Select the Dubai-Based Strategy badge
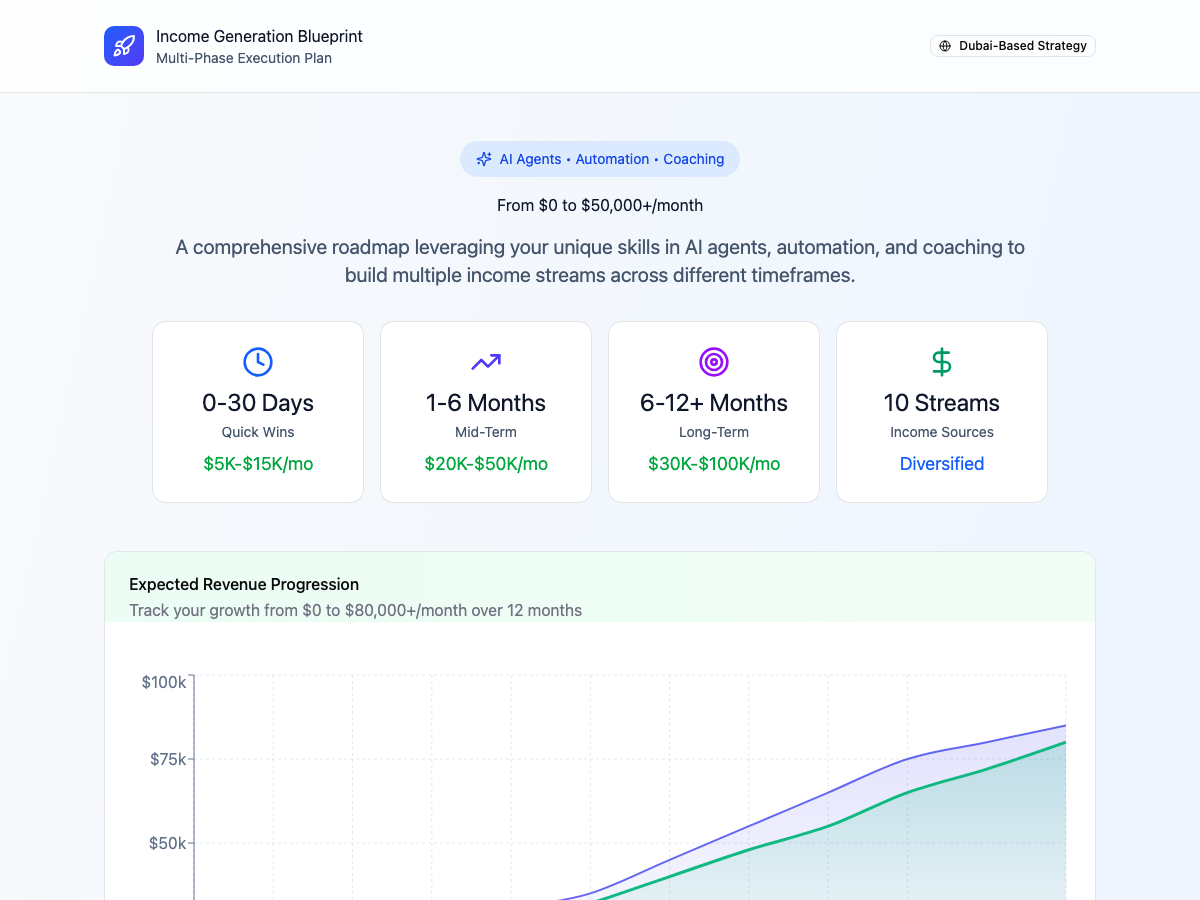Screen dimensions: 1200x900 click(1013, 46)
